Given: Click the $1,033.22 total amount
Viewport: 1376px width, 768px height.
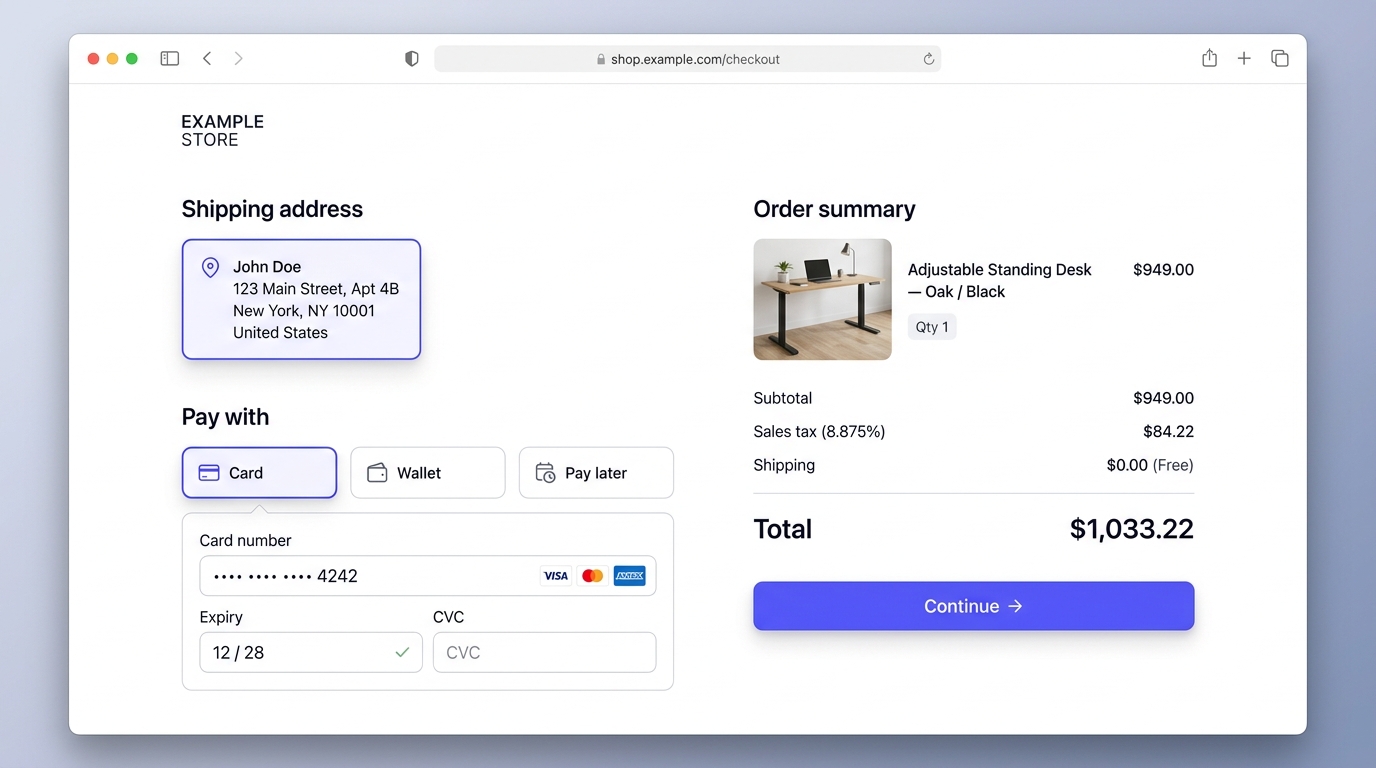Looking at the screenshot, I should (1132, 529).
